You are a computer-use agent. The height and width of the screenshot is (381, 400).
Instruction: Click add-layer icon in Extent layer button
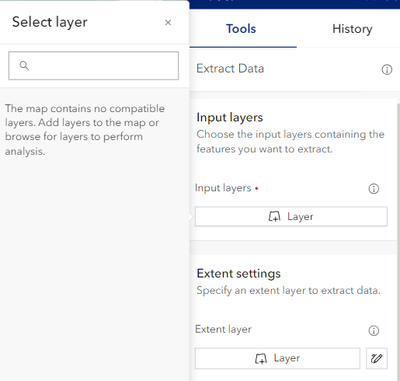[x=261, y=359]
